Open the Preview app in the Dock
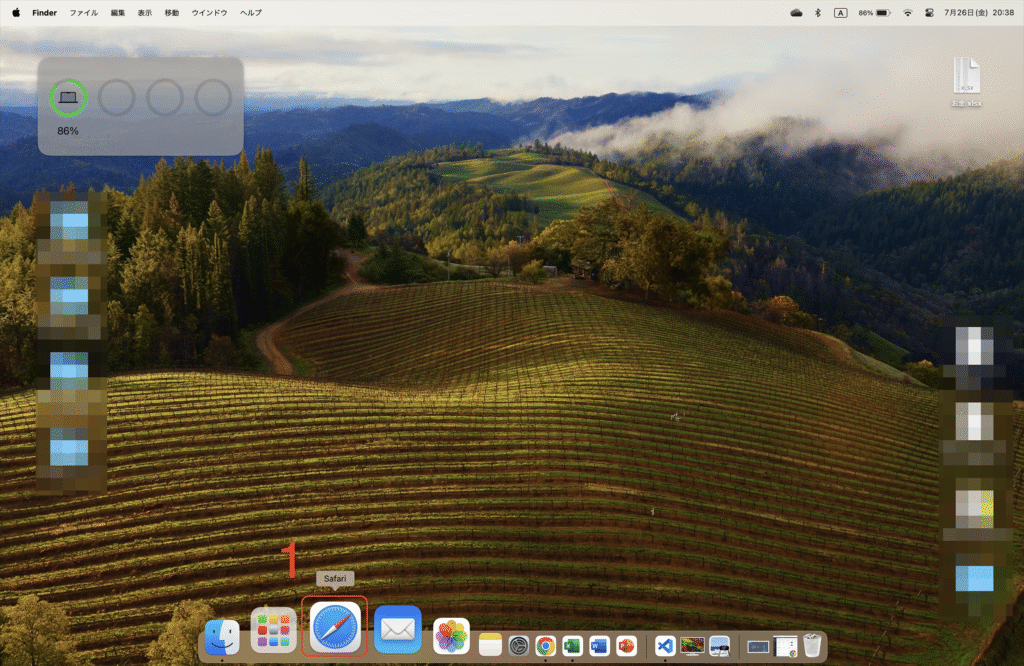The height and width of the screenshot is (666, 1024). [720, 646]
